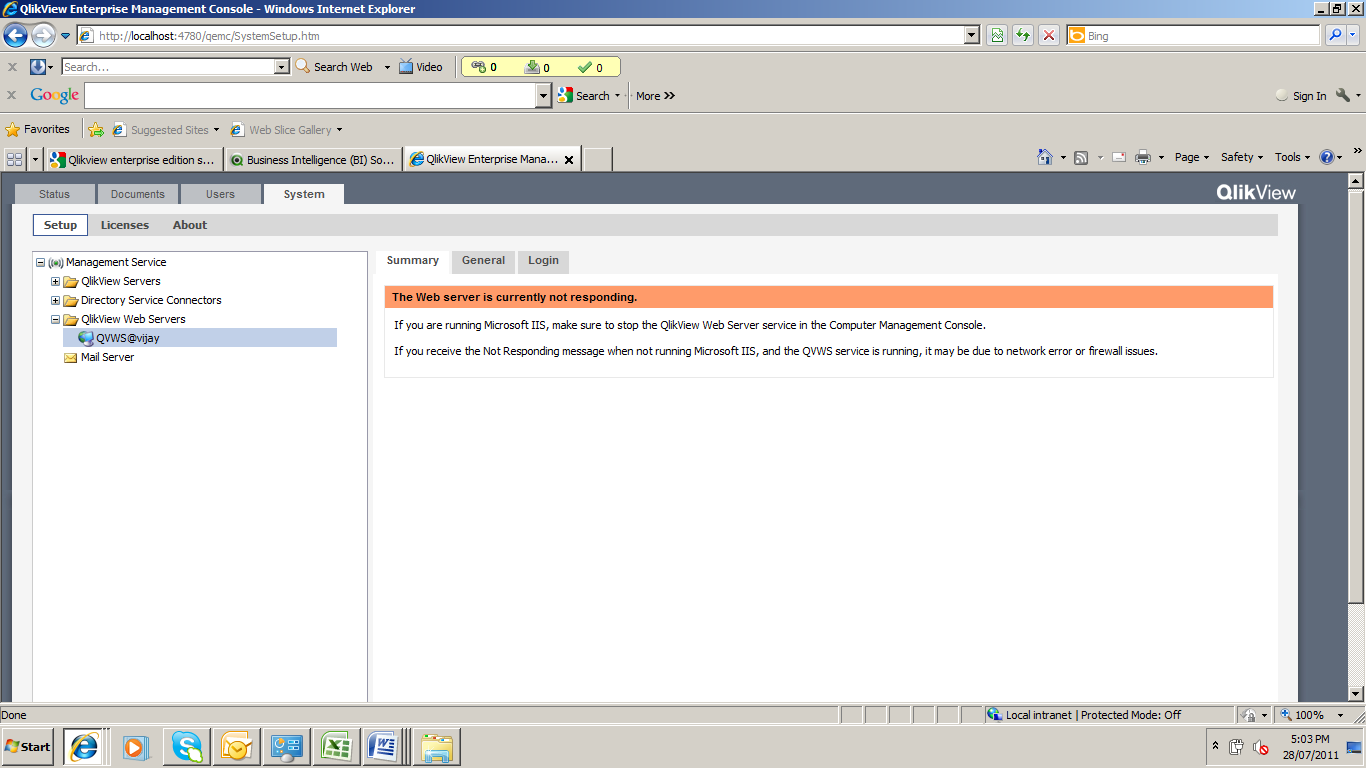1366x768 pixels.
Task: Open the address bar dropdown
Action: point(972,36)
